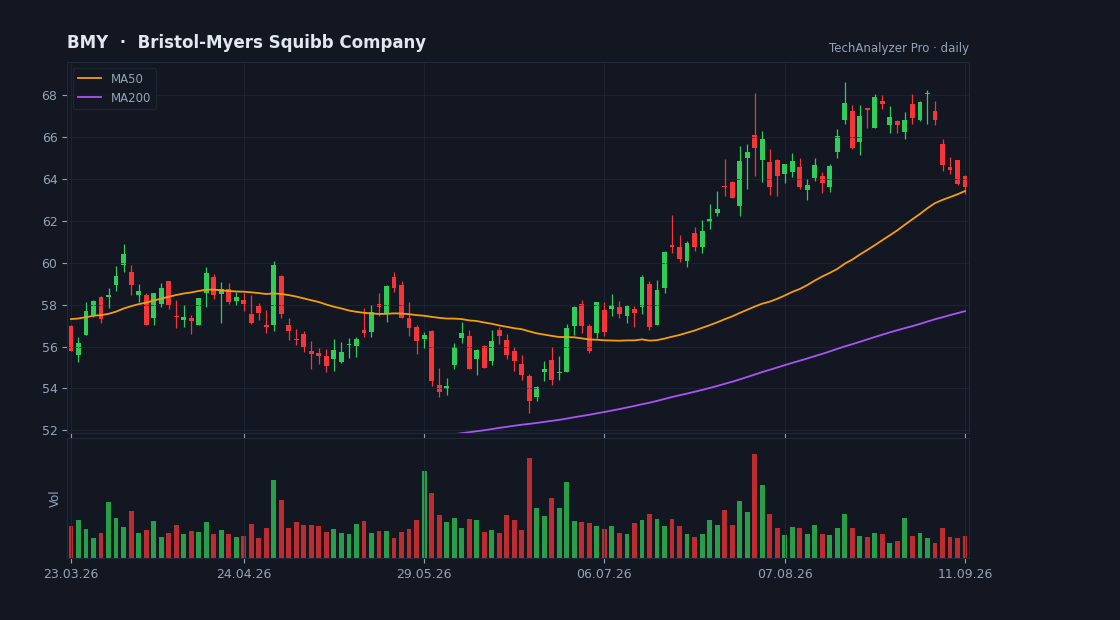This screenshot has width=1120, height=620.
Task: Select the MA200 legend entry
Action: [114, 98]
